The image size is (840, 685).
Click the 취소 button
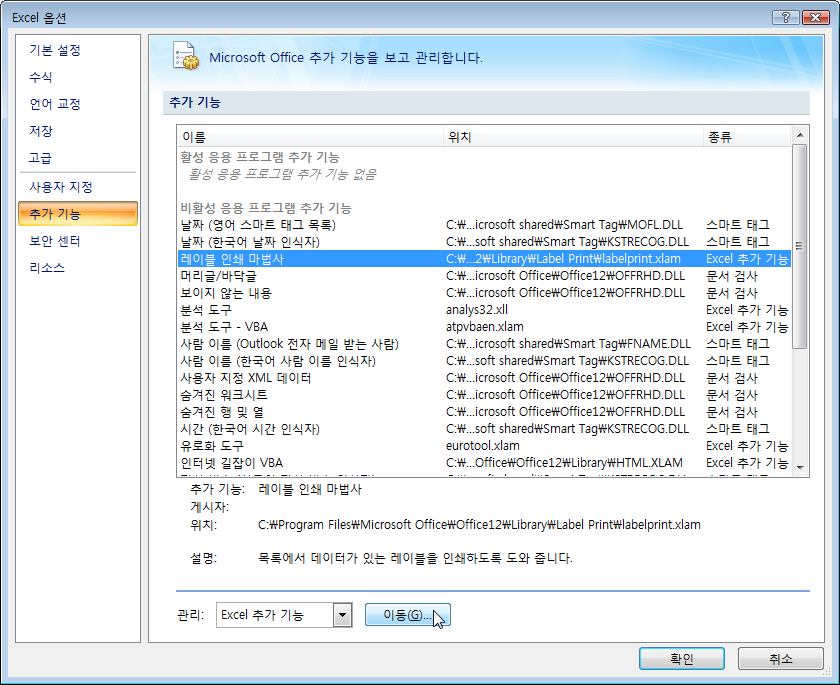(780, 658)
